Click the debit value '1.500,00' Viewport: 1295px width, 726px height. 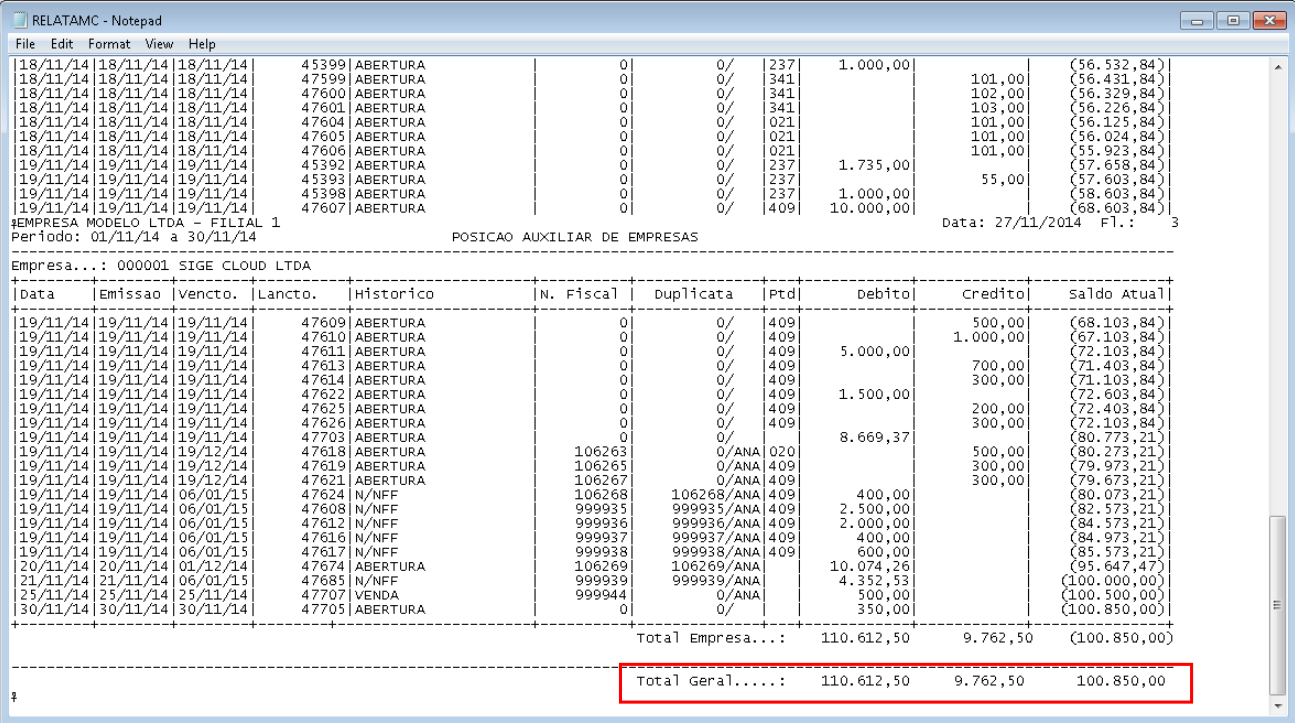(874, 395)
